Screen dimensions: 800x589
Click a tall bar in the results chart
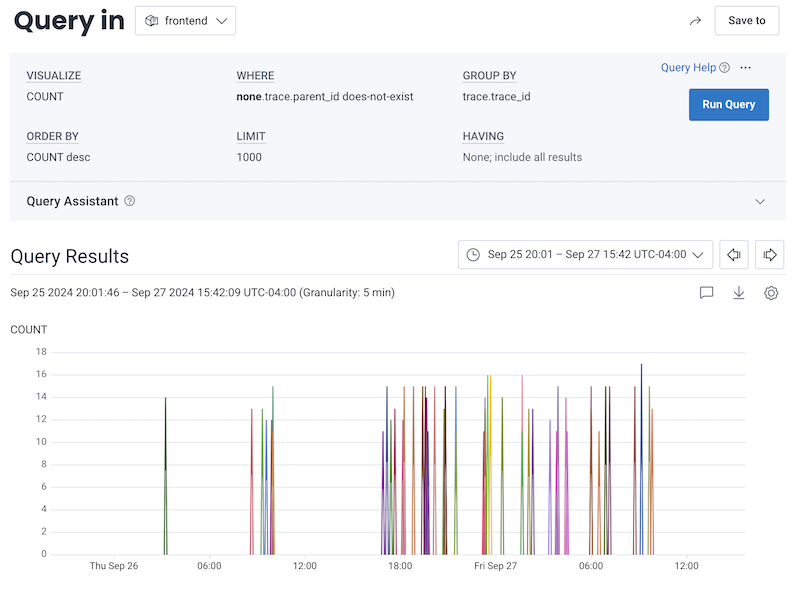[x=641, y=450]
